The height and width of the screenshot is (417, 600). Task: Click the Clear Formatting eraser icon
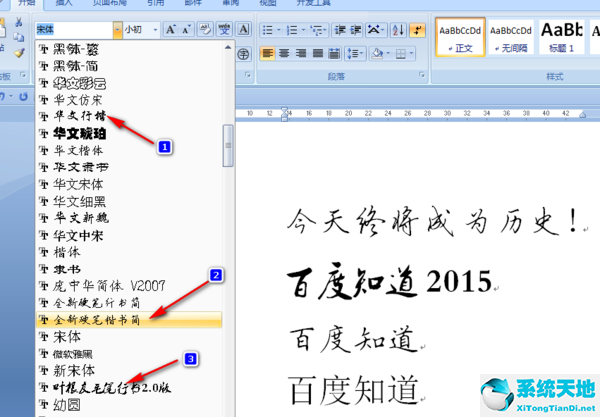coord(205,29)
